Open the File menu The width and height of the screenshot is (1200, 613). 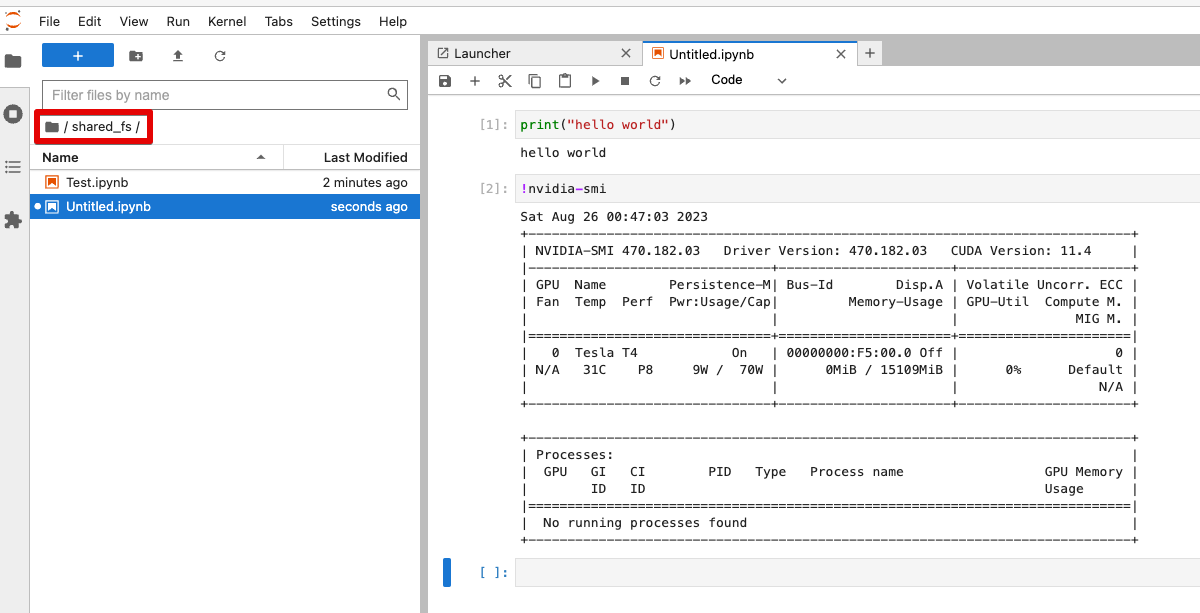49,21
